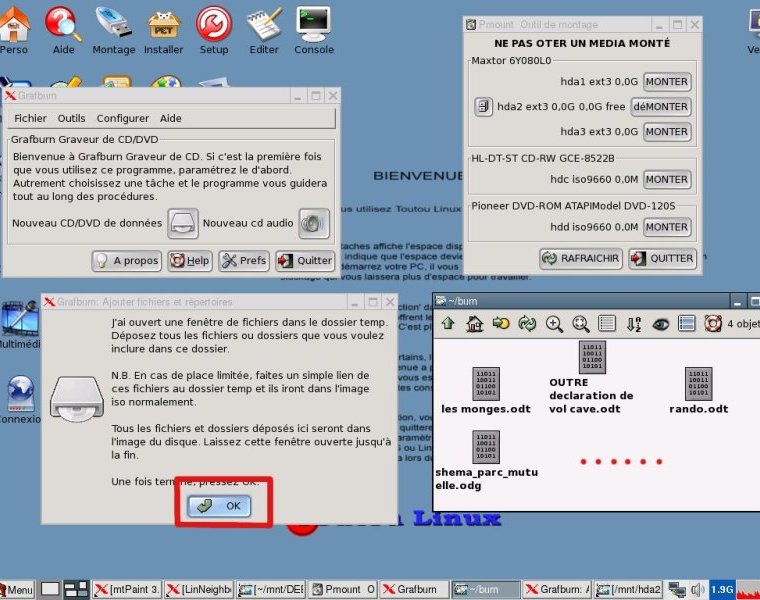760x600 pixels.
Task: Unmount hda2 with déMONTER button
Action: [x=660, y=106]
